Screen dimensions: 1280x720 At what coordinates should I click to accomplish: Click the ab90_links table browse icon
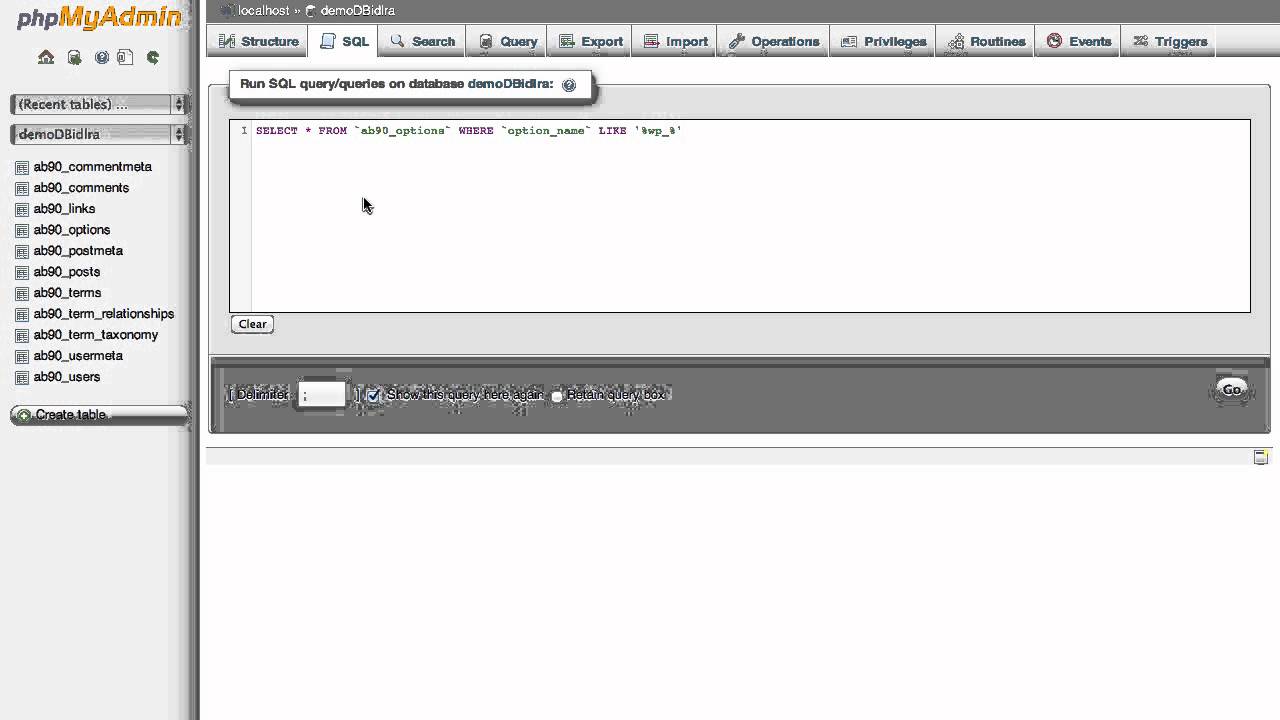22,209
